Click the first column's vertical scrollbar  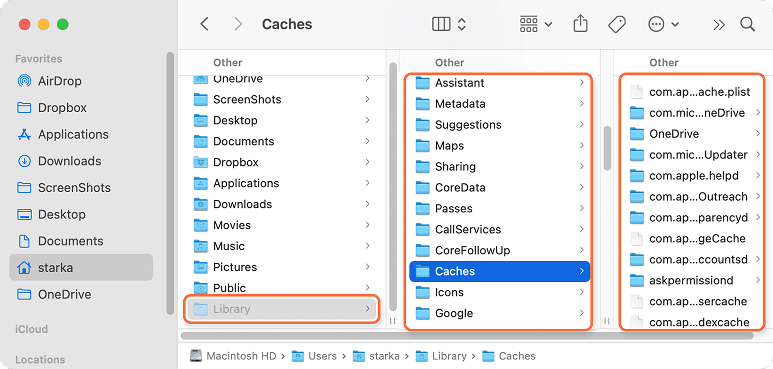(393, 186)
